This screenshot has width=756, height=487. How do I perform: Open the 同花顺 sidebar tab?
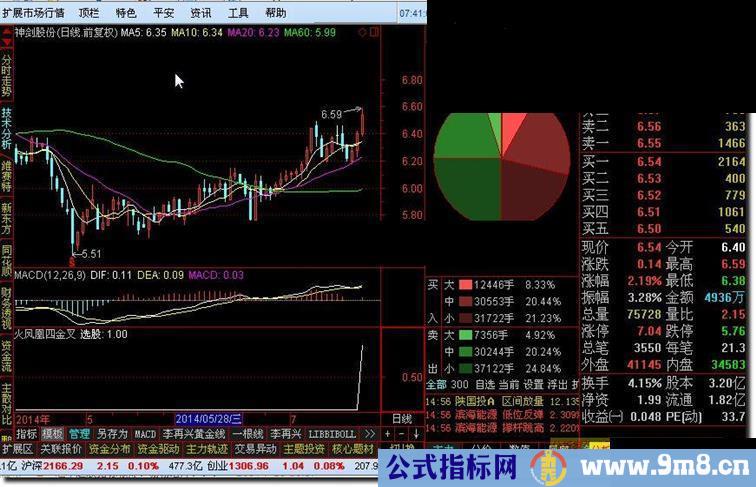(6, 260)
